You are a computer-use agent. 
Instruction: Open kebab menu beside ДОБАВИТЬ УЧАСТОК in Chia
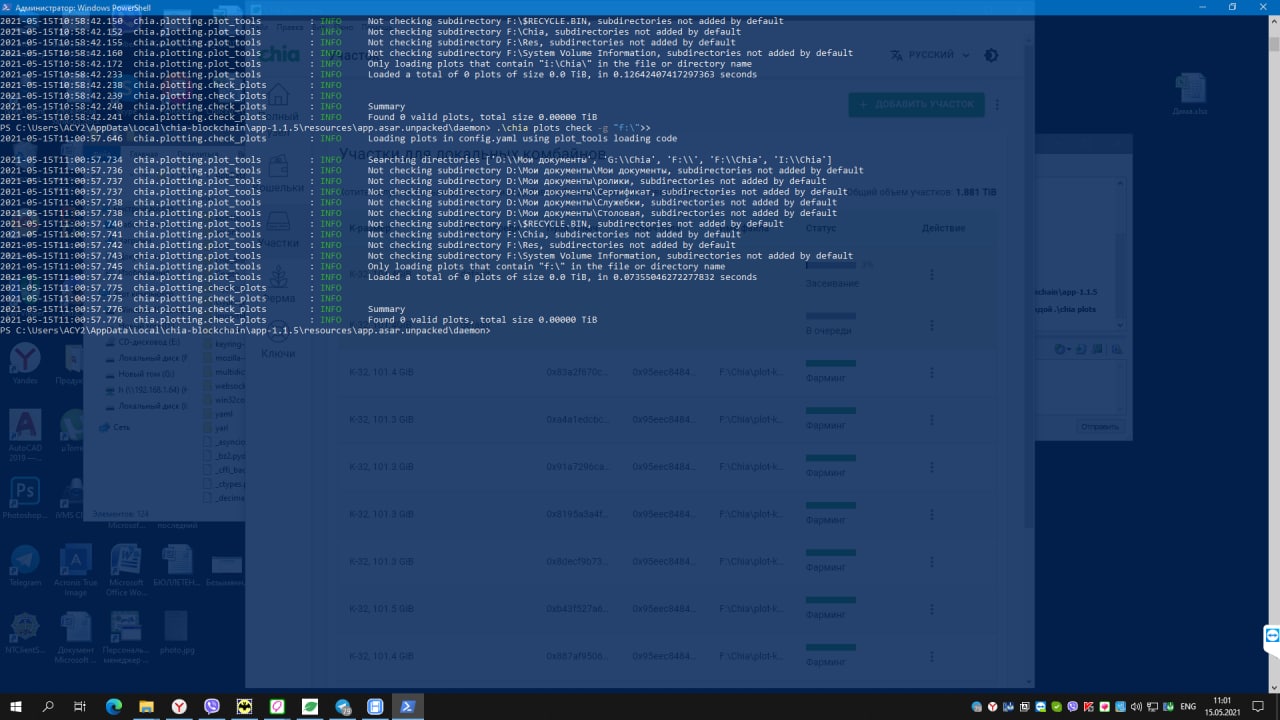tap(997, 104)
